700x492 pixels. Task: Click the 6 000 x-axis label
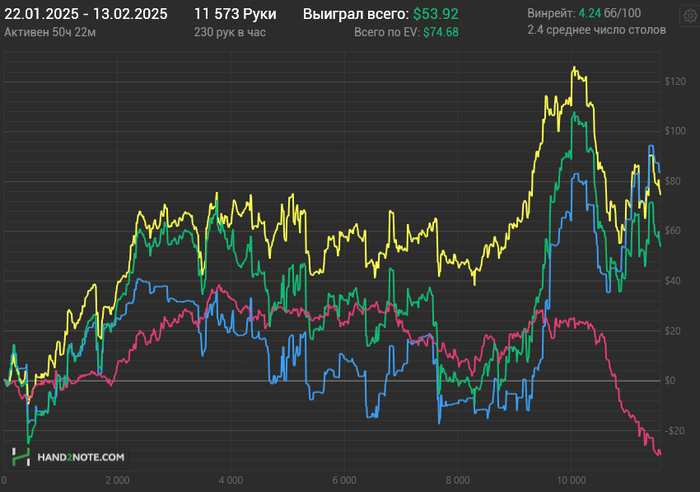tap(344, 480)
